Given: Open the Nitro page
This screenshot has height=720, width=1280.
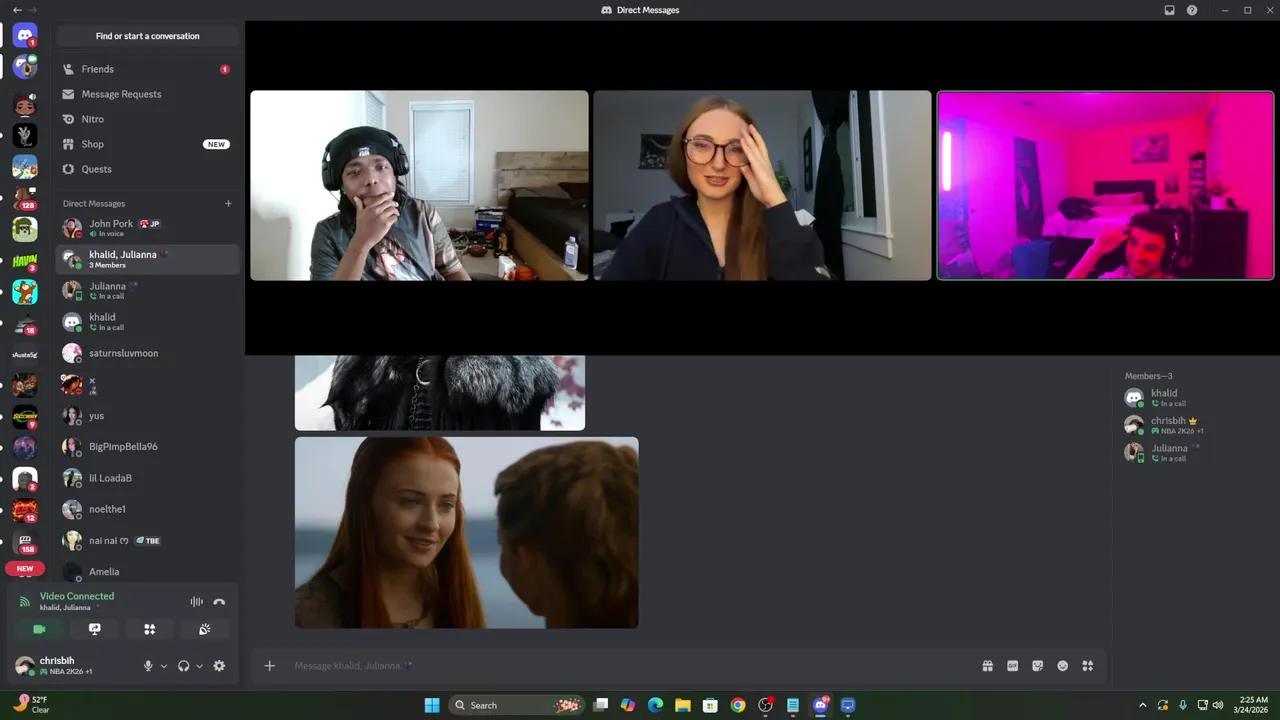Looking at the screenshot, I should coord(147,119).
